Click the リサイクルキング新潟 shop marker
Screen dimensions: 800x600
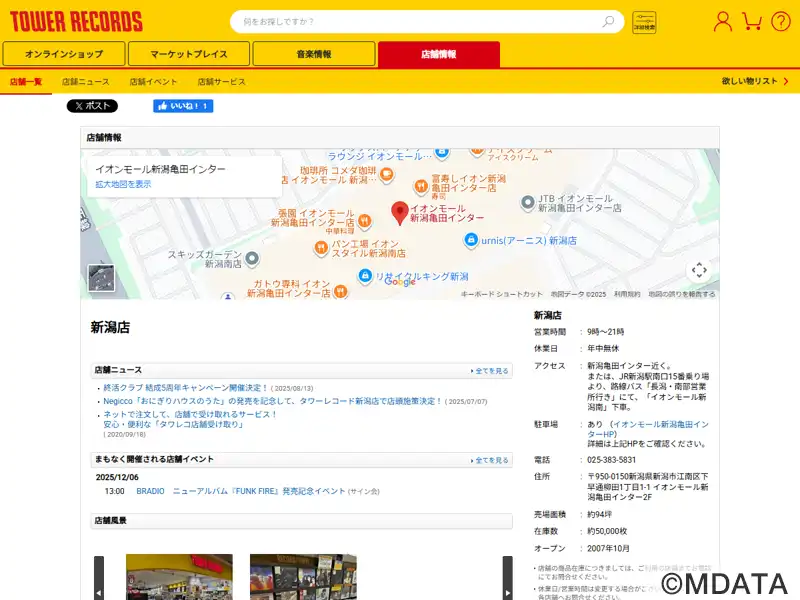click(x=364, y=276)
